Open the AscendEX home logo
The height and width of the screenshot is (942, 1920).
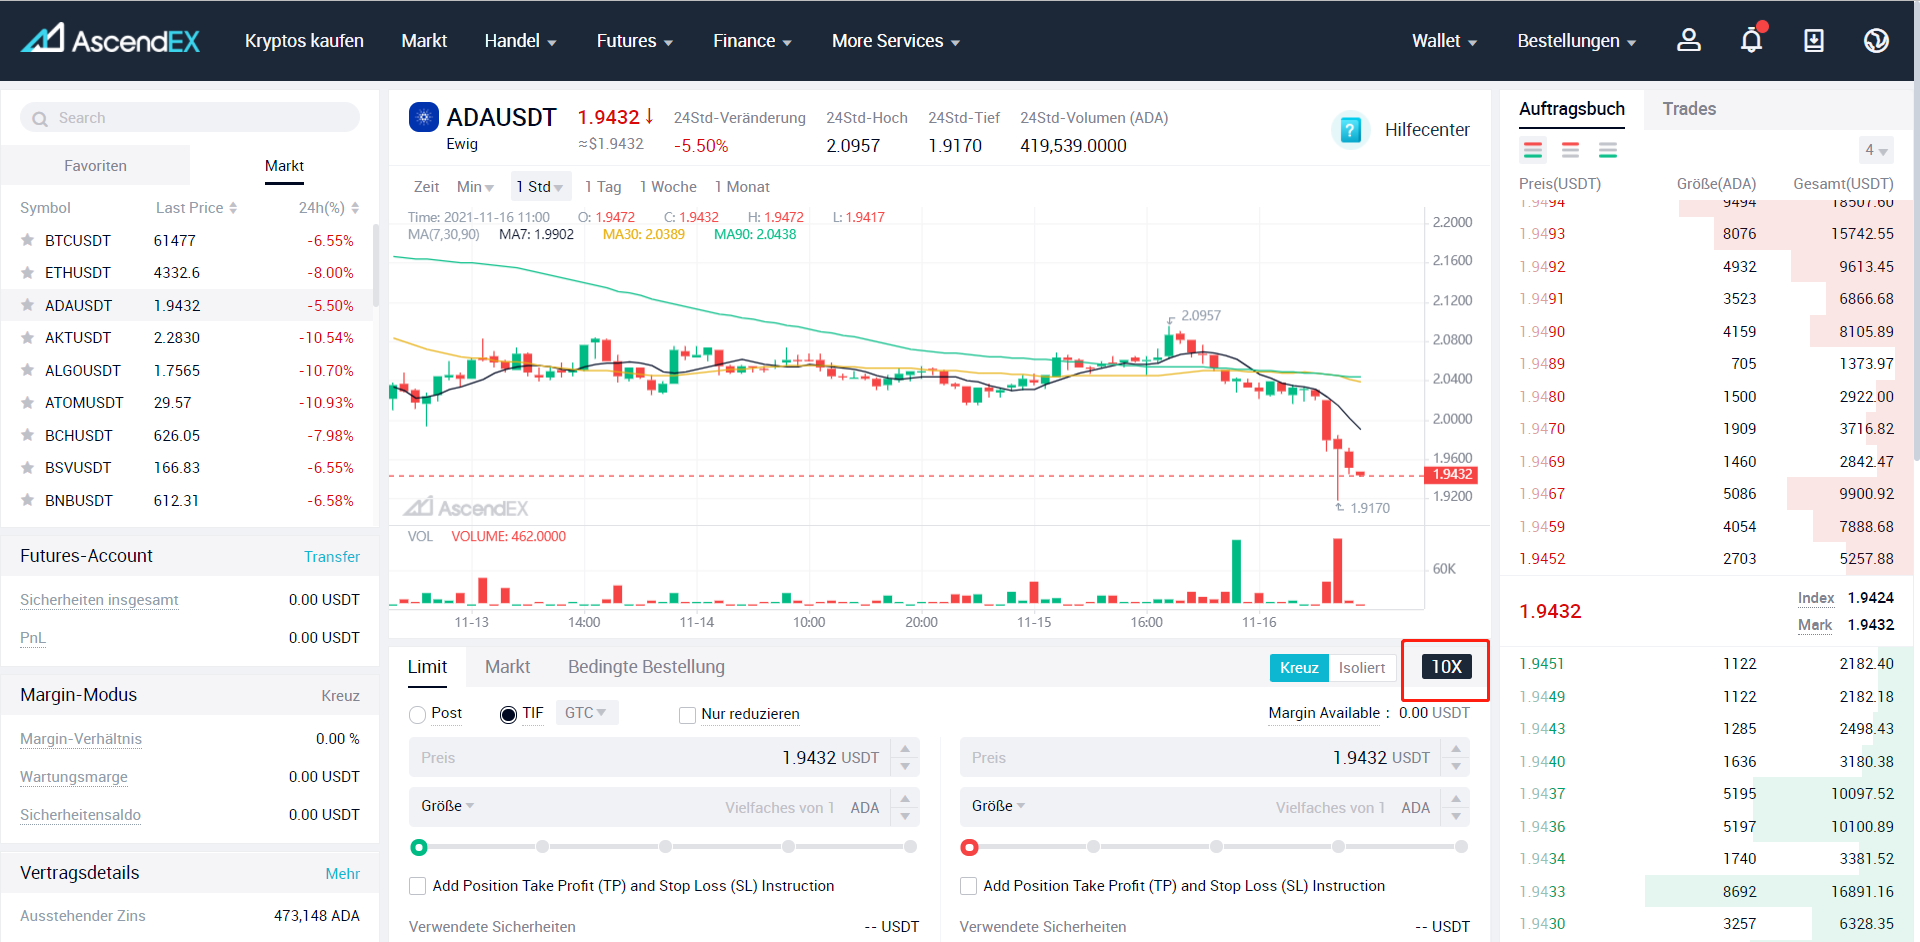[x=111, y=39]
